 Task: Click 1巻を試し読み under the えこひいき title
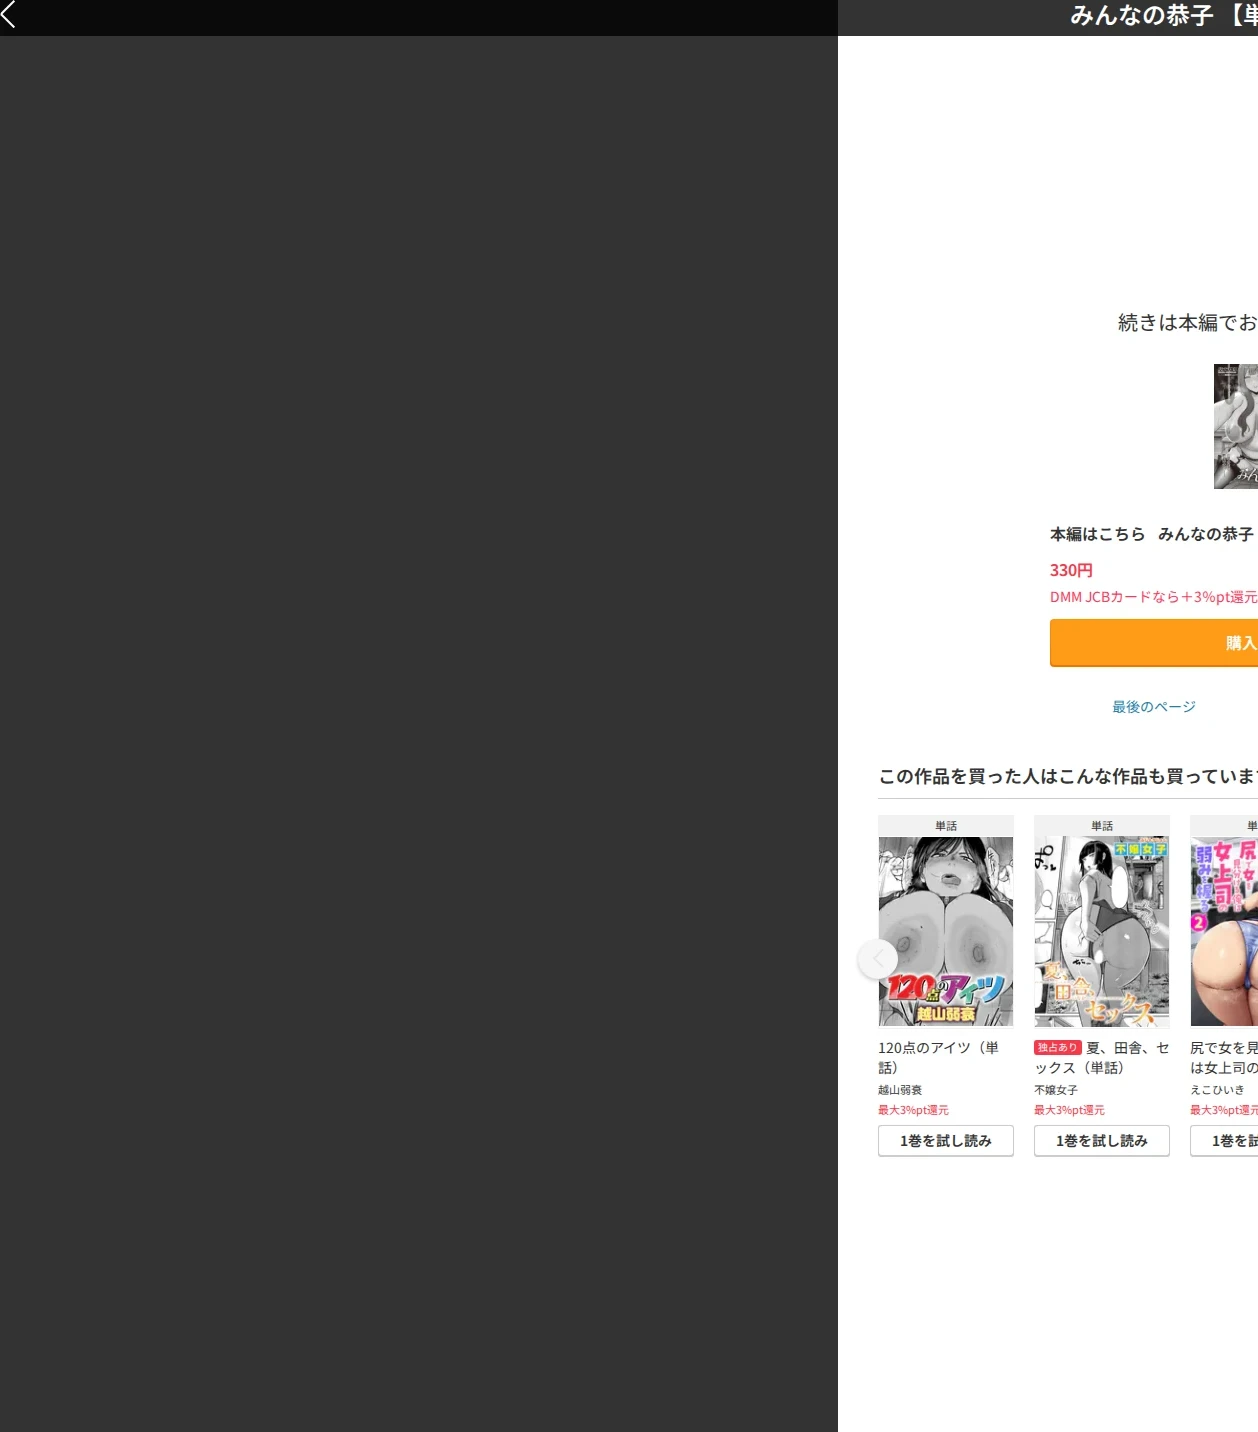1224,1141
